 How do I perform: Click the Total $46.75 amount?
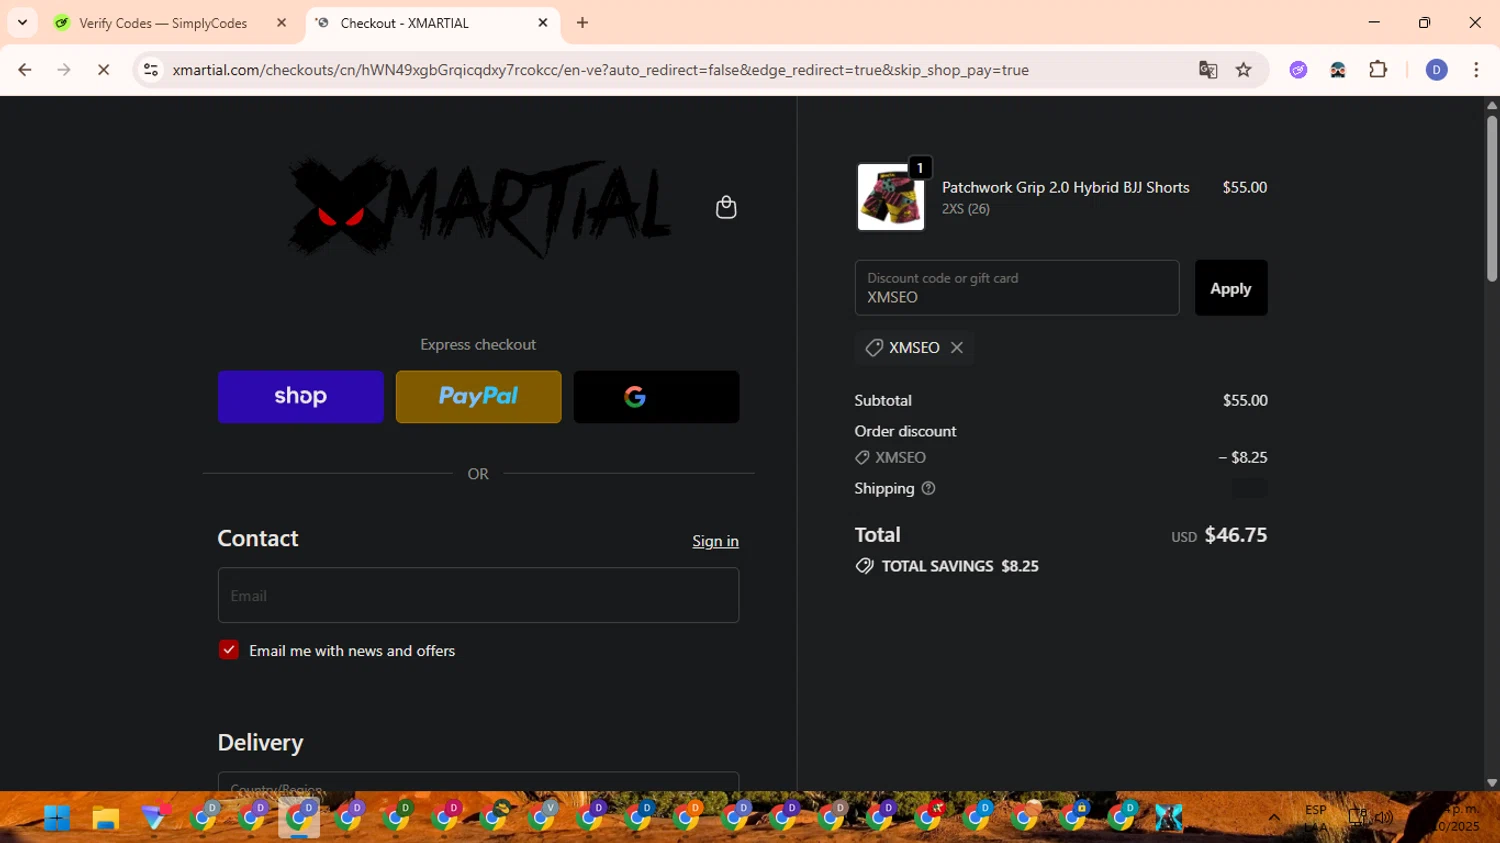tap(1236, 535)
